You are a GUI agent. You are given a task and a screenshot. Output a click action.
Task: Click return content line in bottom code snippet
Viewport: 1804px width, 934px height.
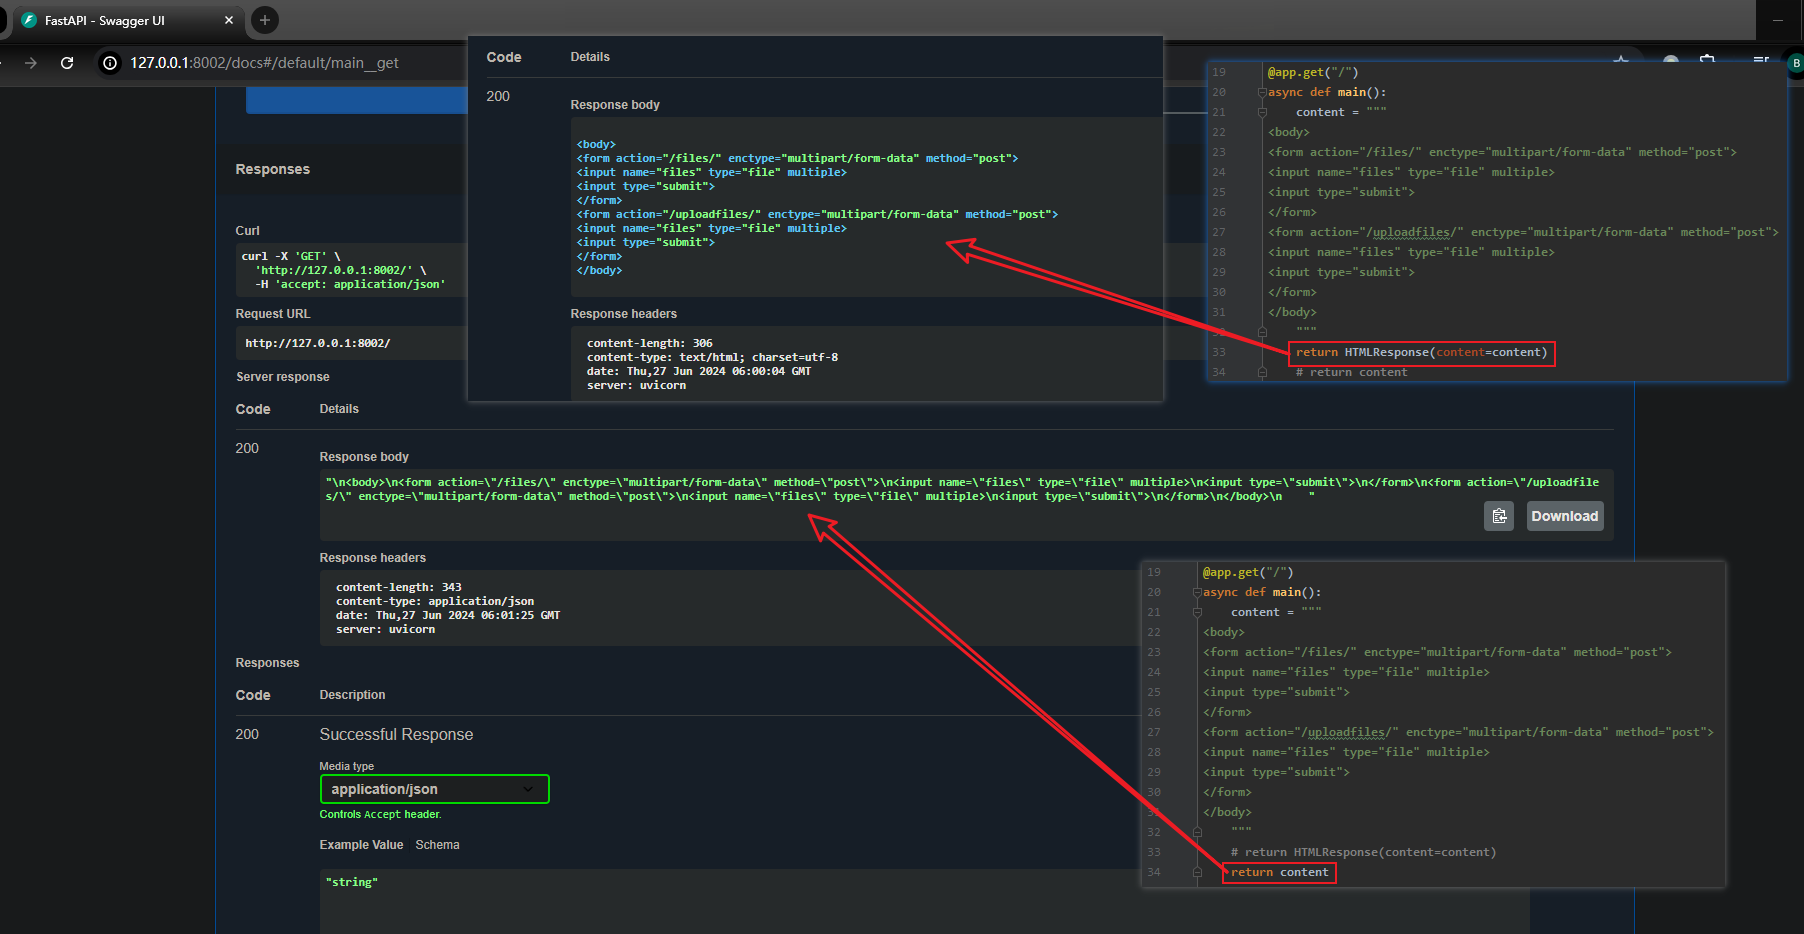click(x=1279, y=872)
